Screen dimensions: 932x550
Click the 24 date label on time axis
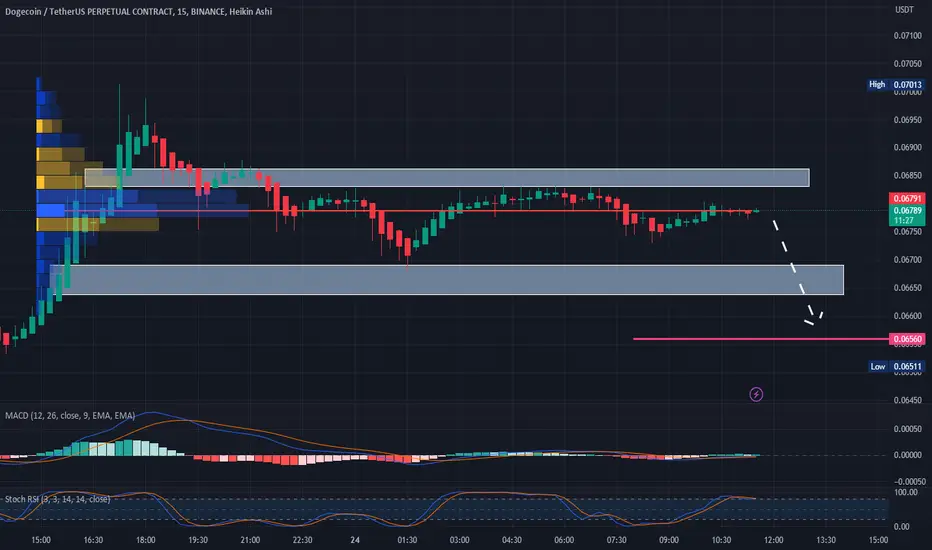(x=355, y=540)
